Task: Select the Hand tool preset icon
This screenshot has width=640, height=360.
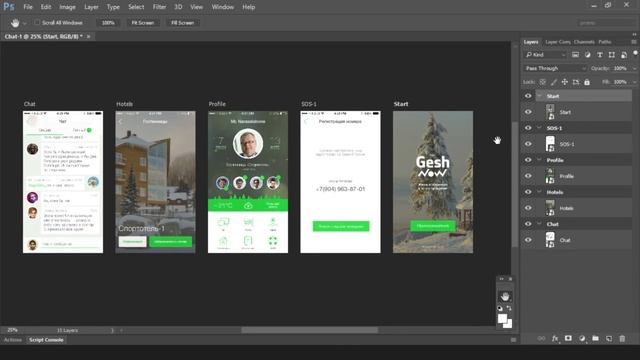Action: tap(15, 23)
